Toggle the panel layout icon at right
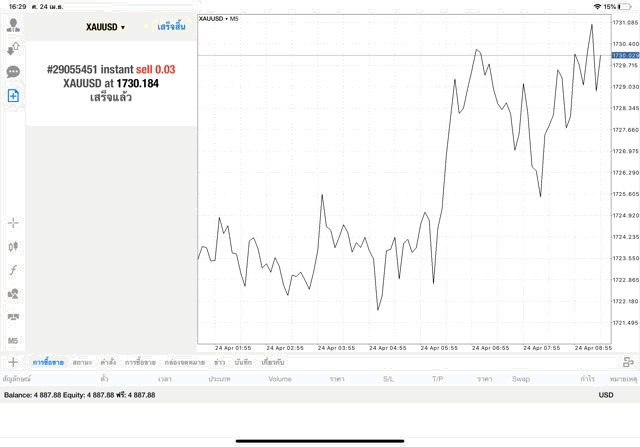 click(x=628, y=362)
